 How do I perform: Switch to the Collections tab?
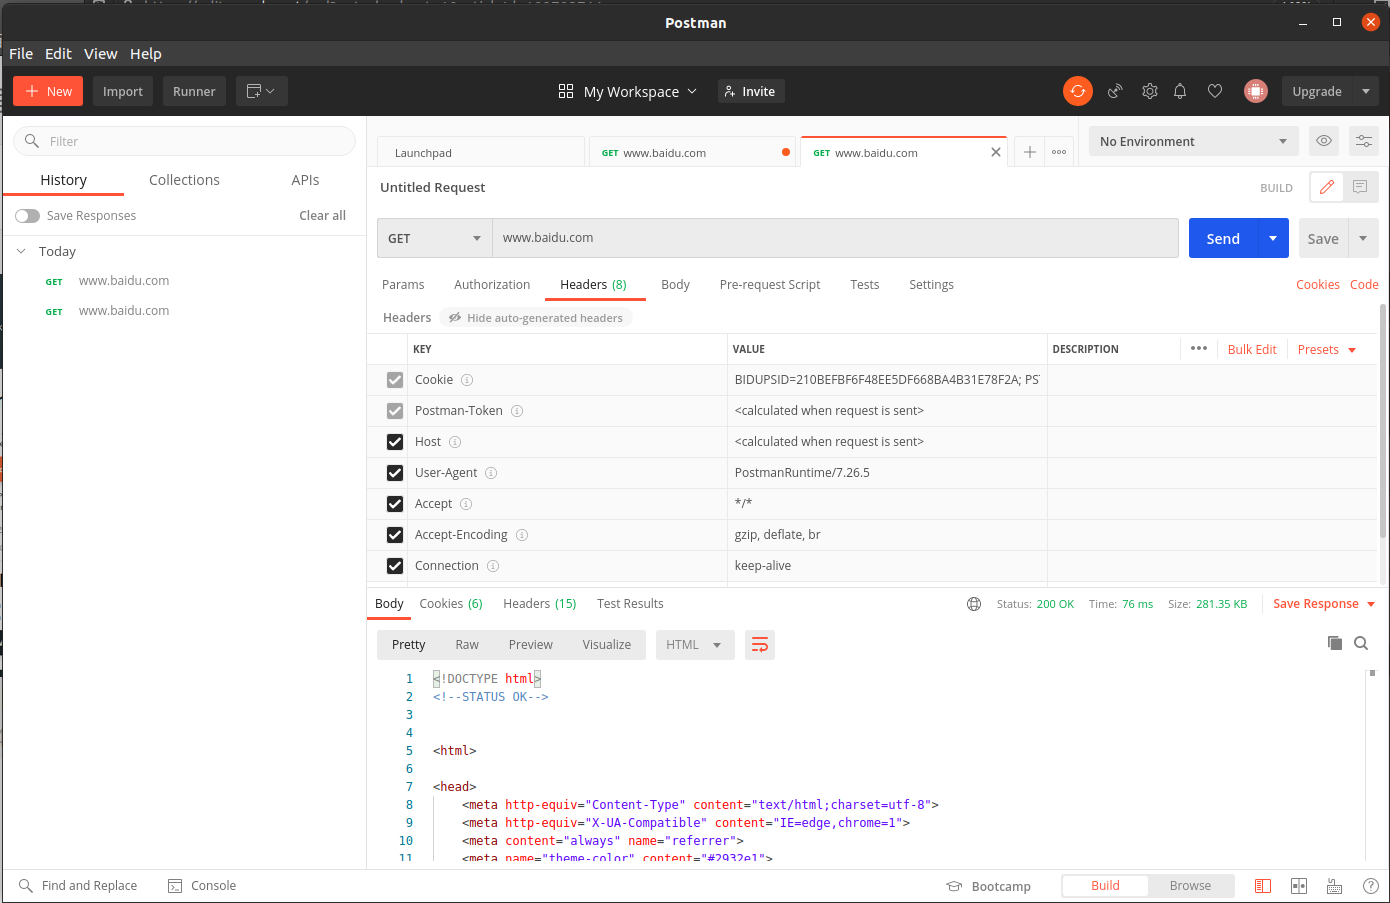point(184,180)
